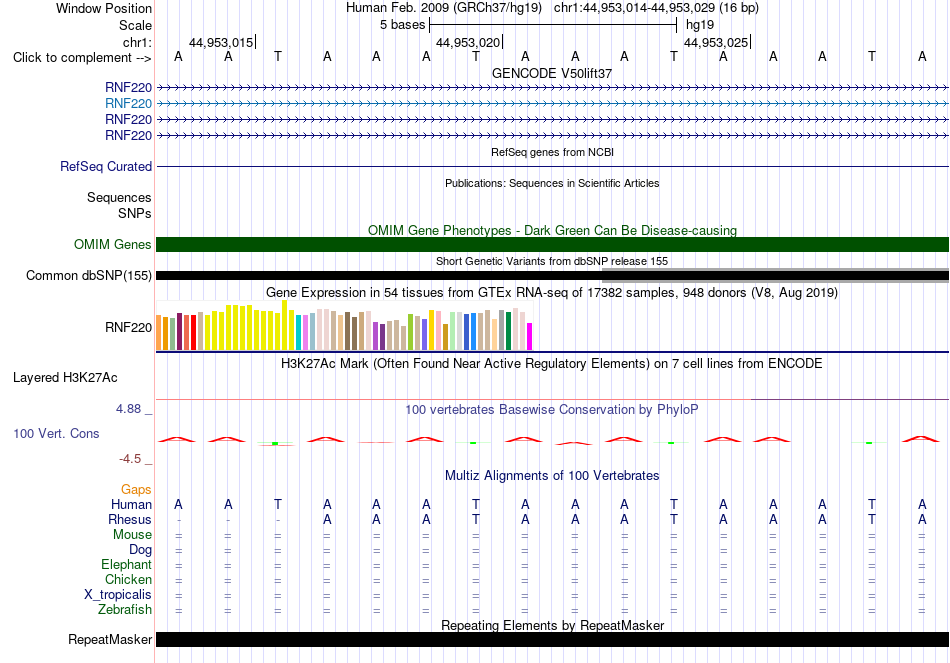Click the 'Click to complement -->' label
The image size is (950, 663).
(82, 58)
